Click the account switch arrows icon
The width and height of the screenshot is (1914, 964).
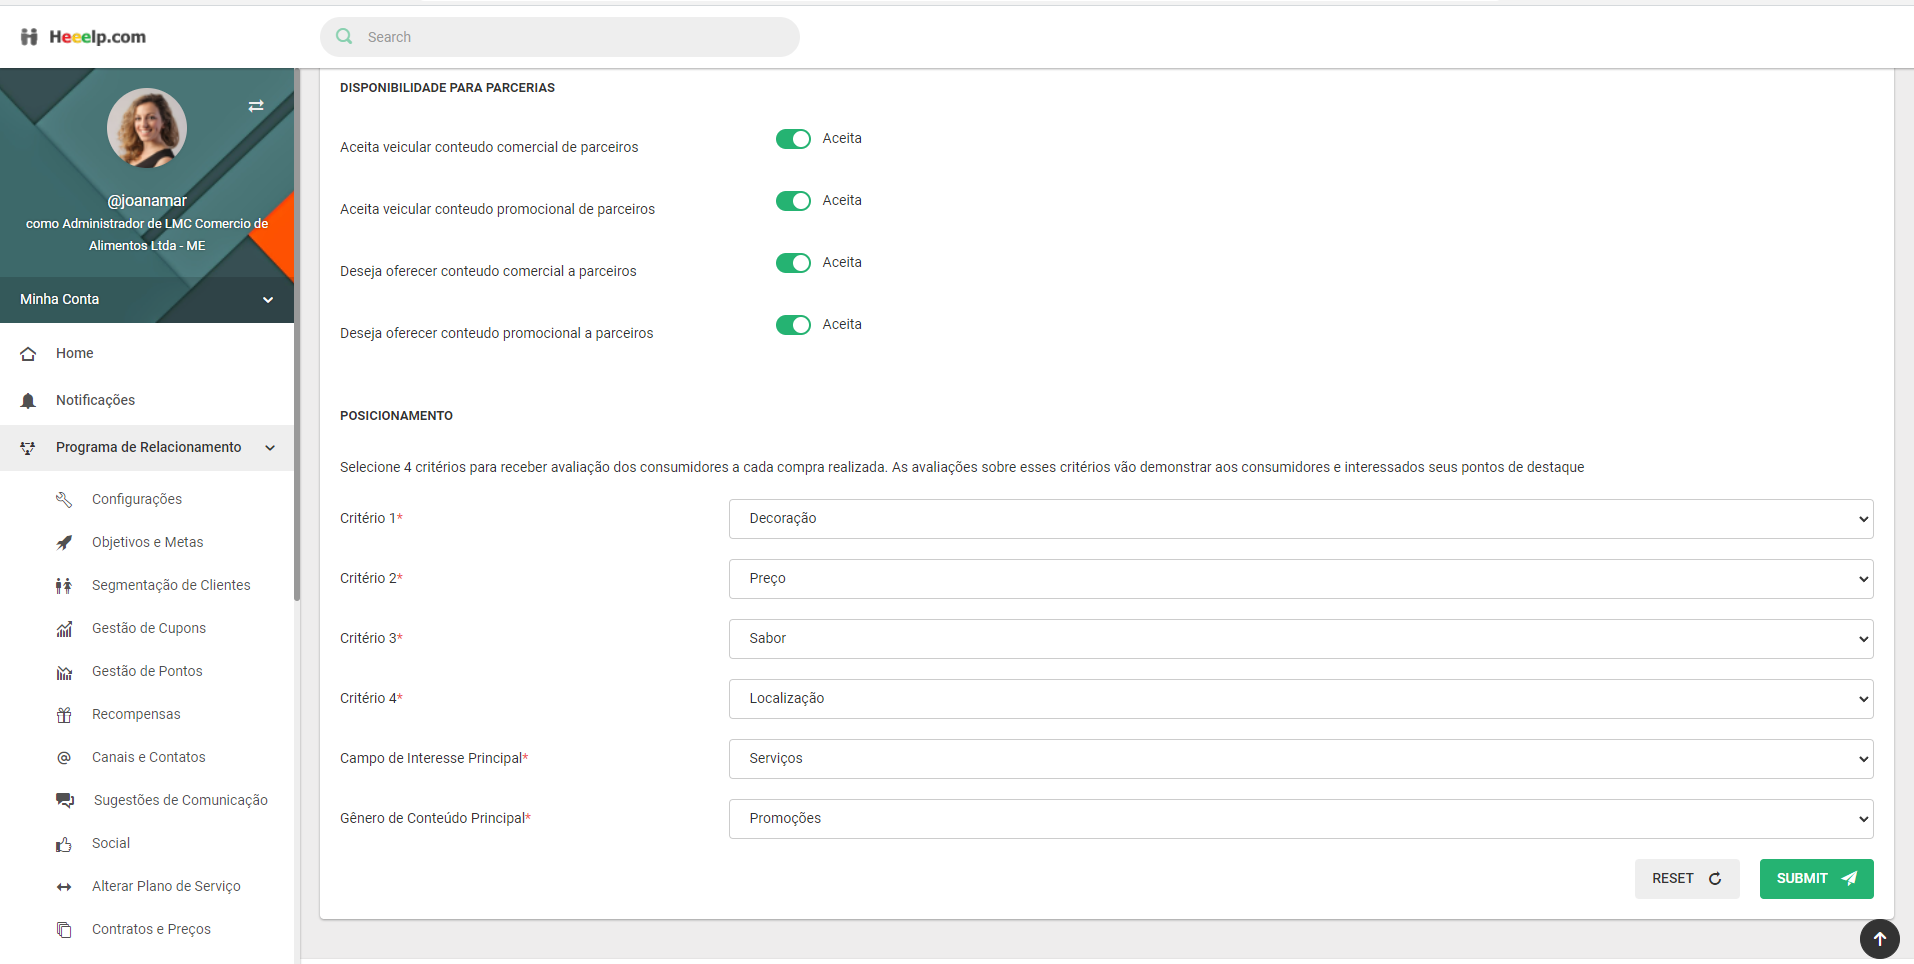(256, 106)
